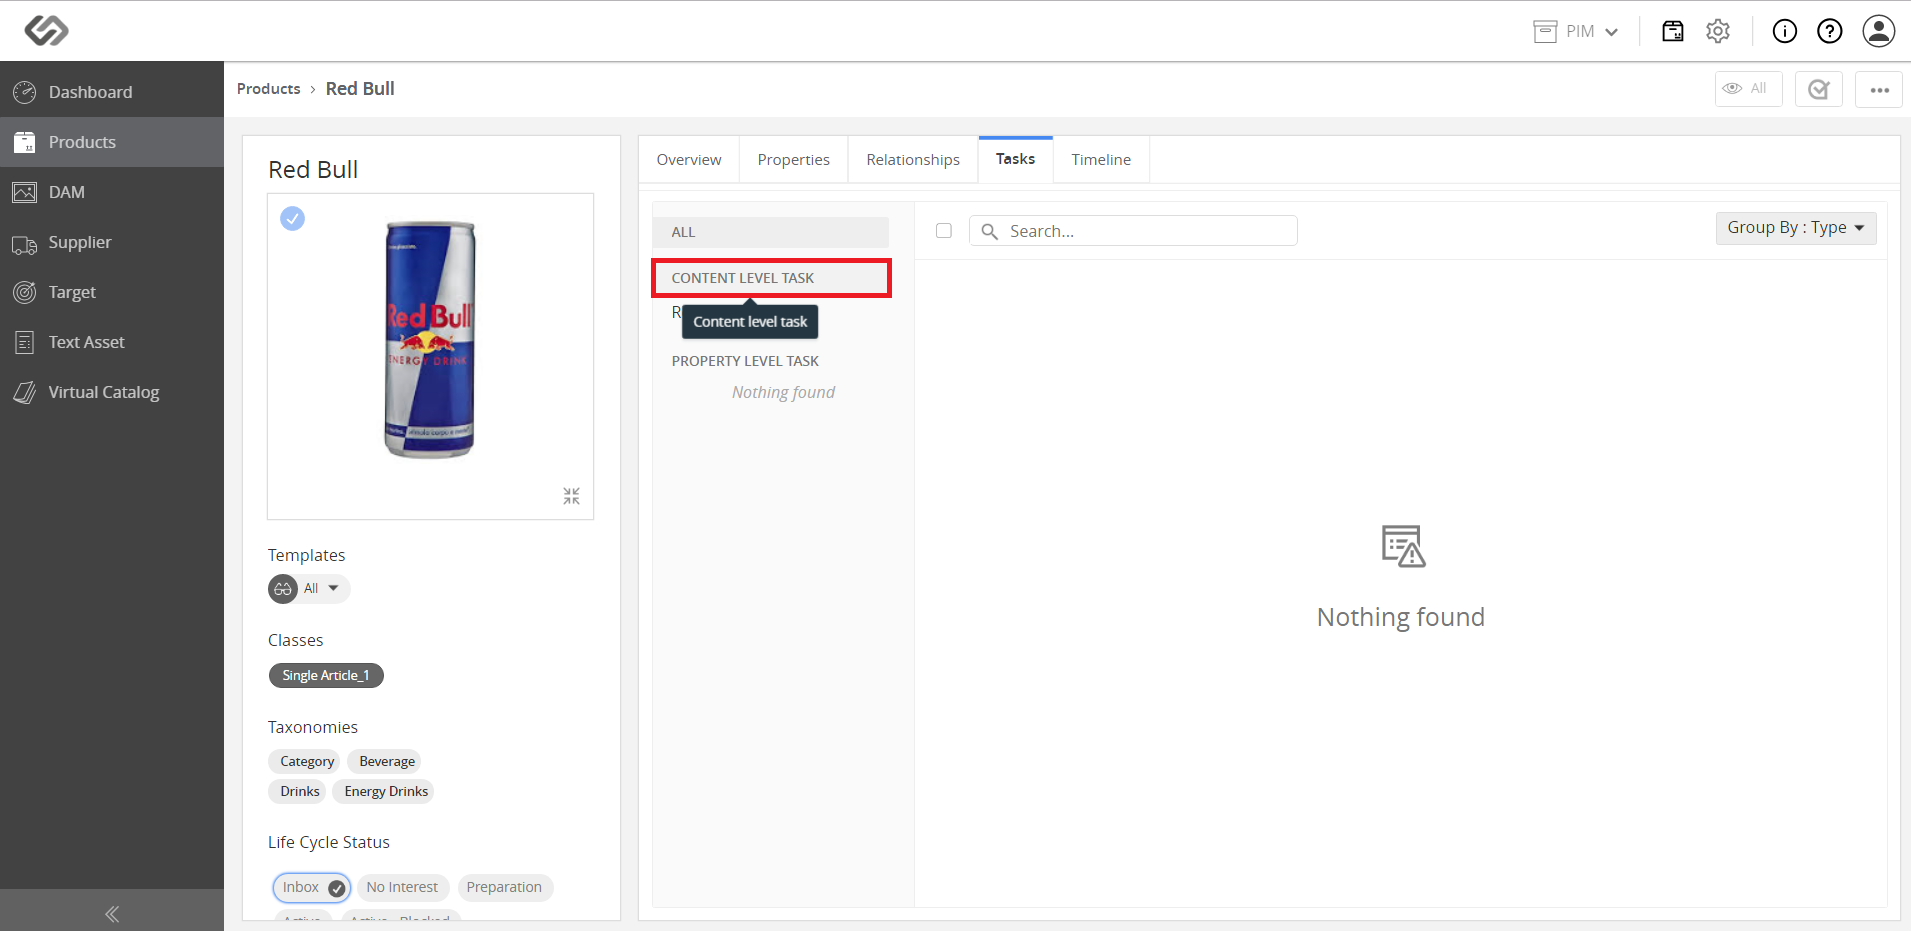Click the collapse image arrows icon

(x=571, y=496)
